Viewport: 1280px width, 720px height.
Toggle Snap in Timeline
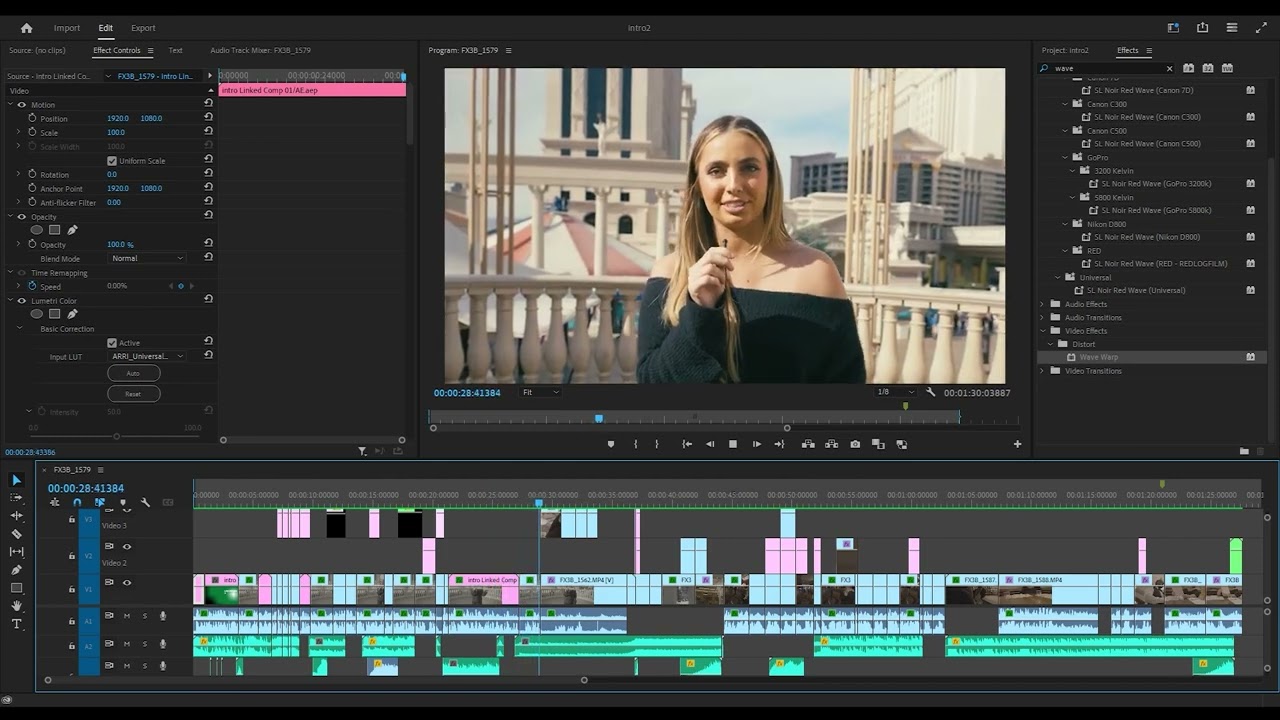coord(77,503)
